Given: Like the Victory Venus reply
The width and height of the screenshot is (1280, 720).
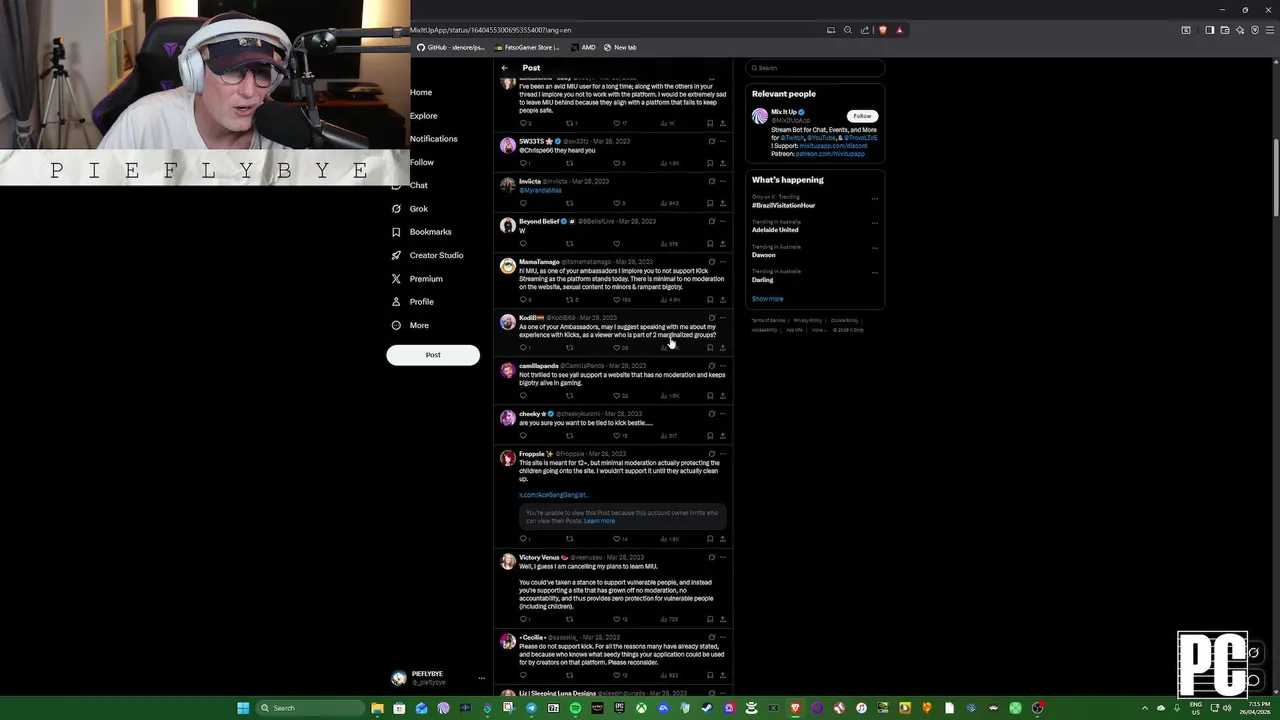Looking at the screenshot, I should pos(617,619).
